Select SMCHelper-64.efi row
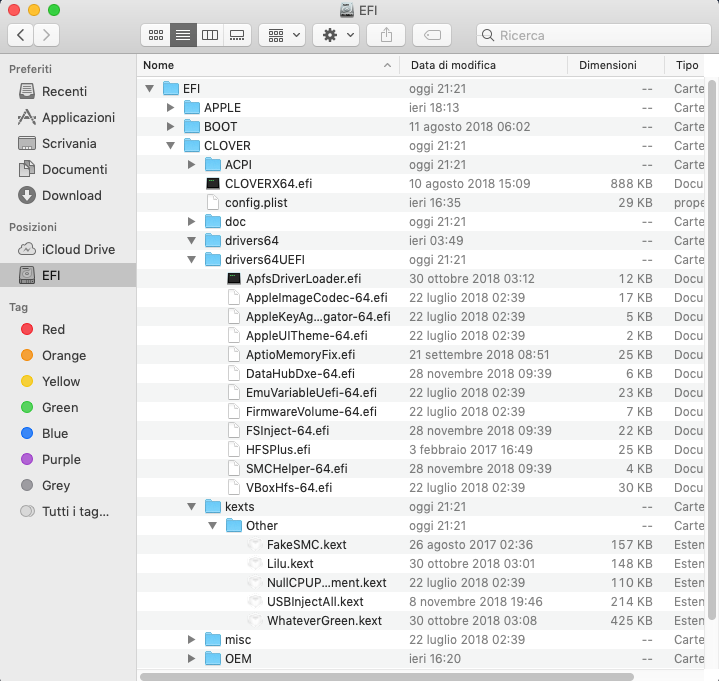Viewport: 719px width, 681px height. (x=420, y=469)
